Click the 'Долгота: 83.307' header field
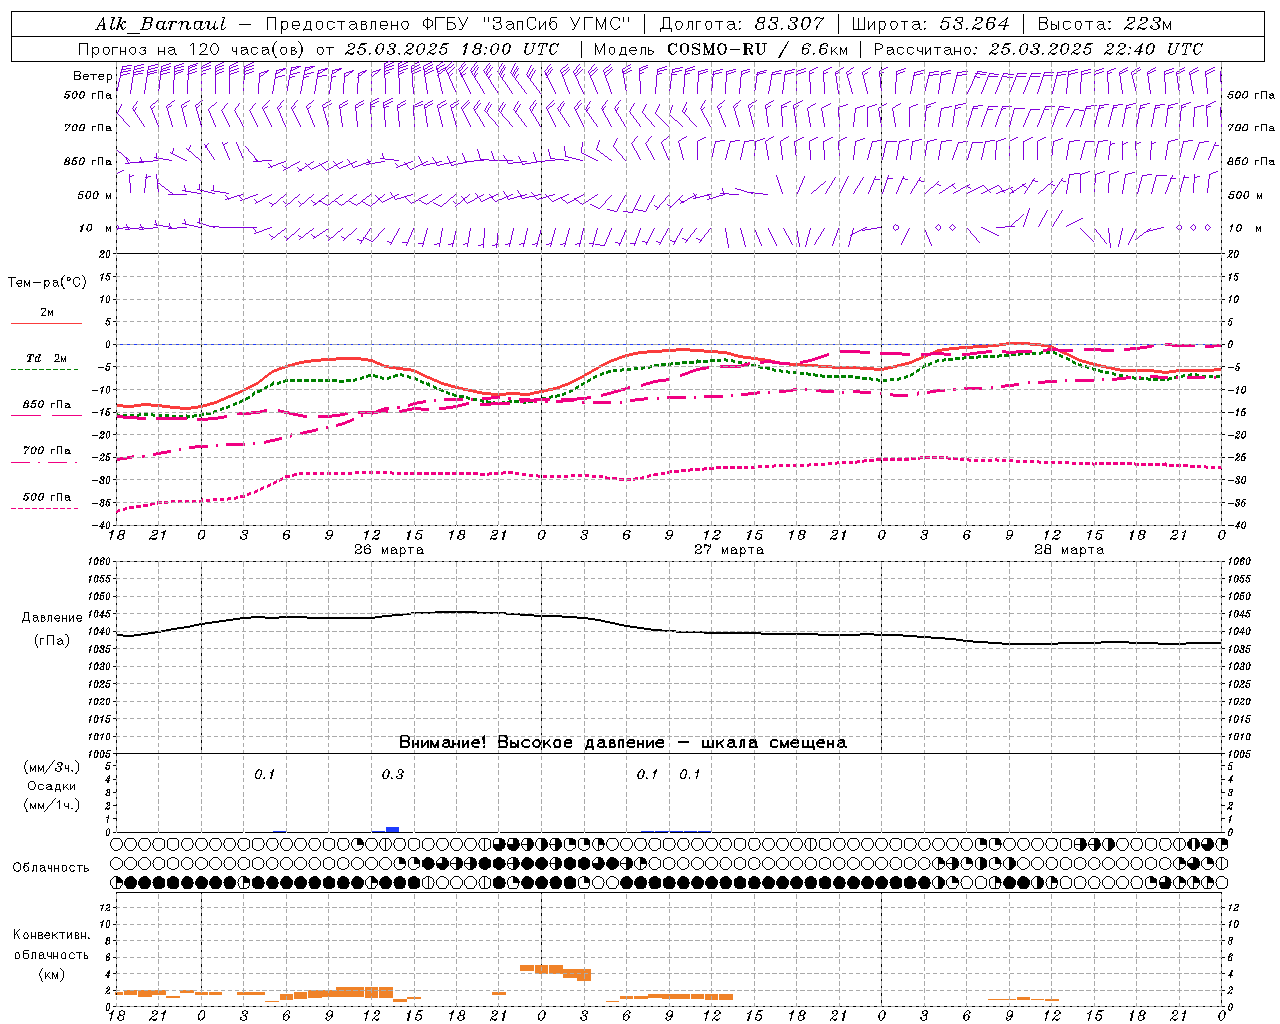This screenshot has height=1024, width=1280. [742, 24]
